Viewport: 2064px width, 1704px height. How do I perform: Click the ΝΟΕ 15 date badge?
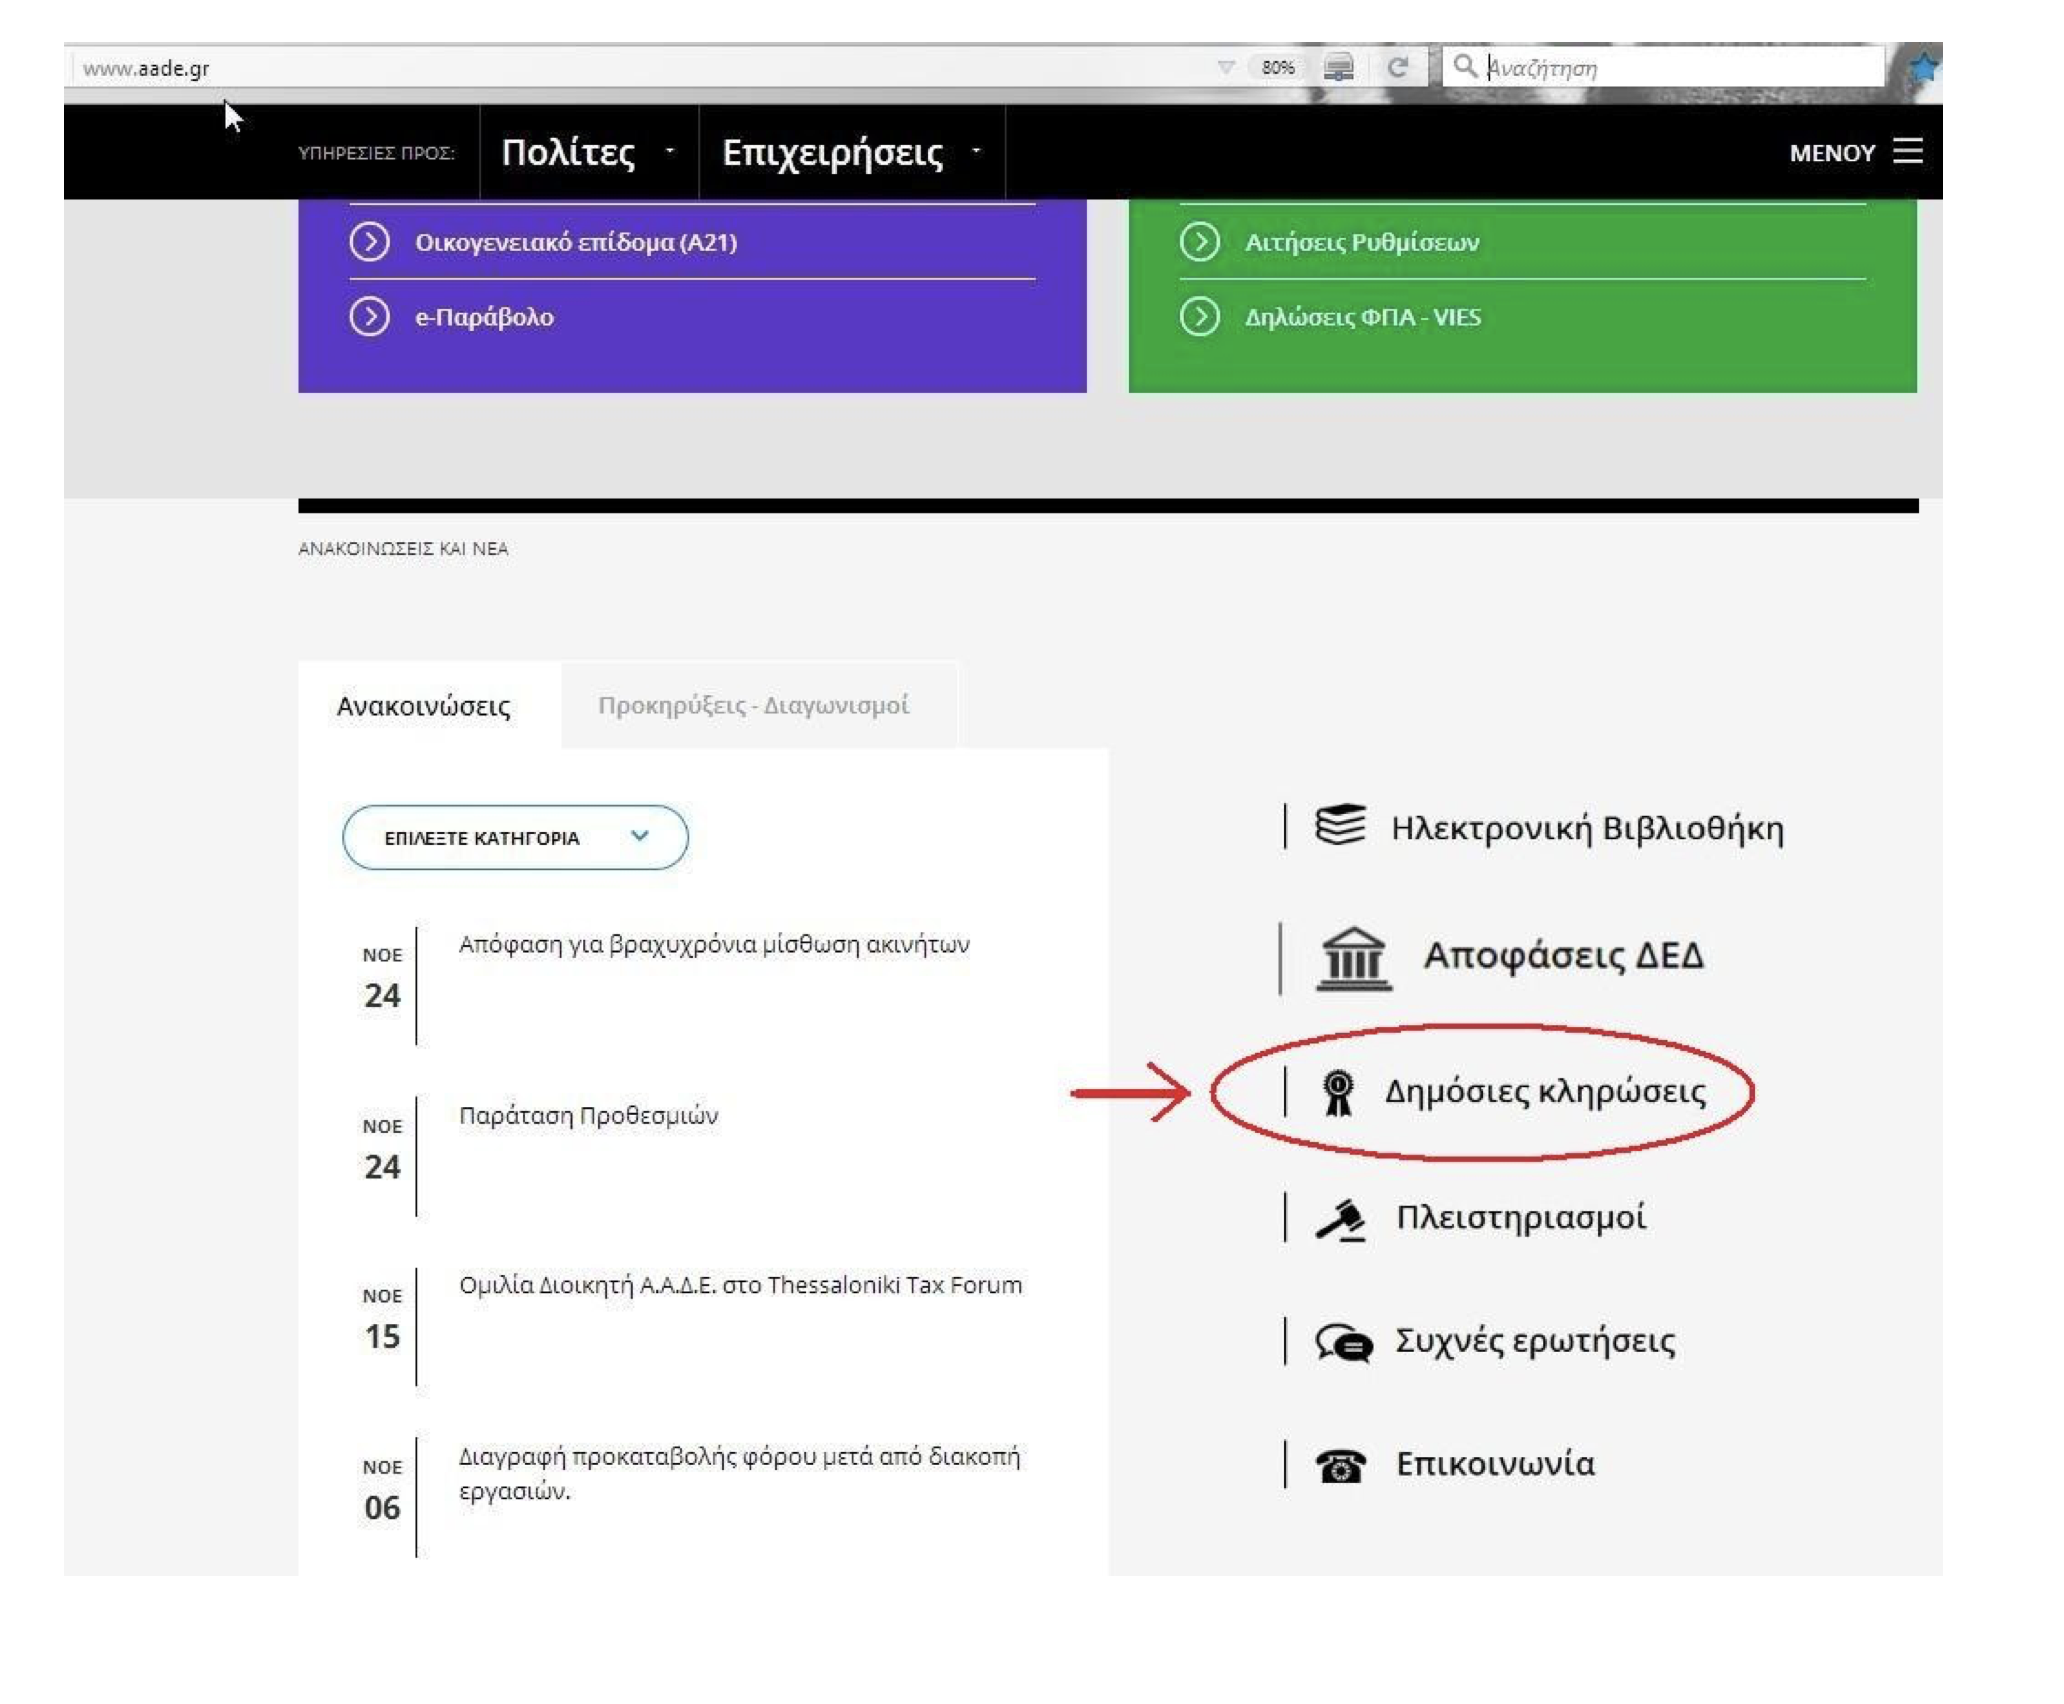pos(382,1320)
